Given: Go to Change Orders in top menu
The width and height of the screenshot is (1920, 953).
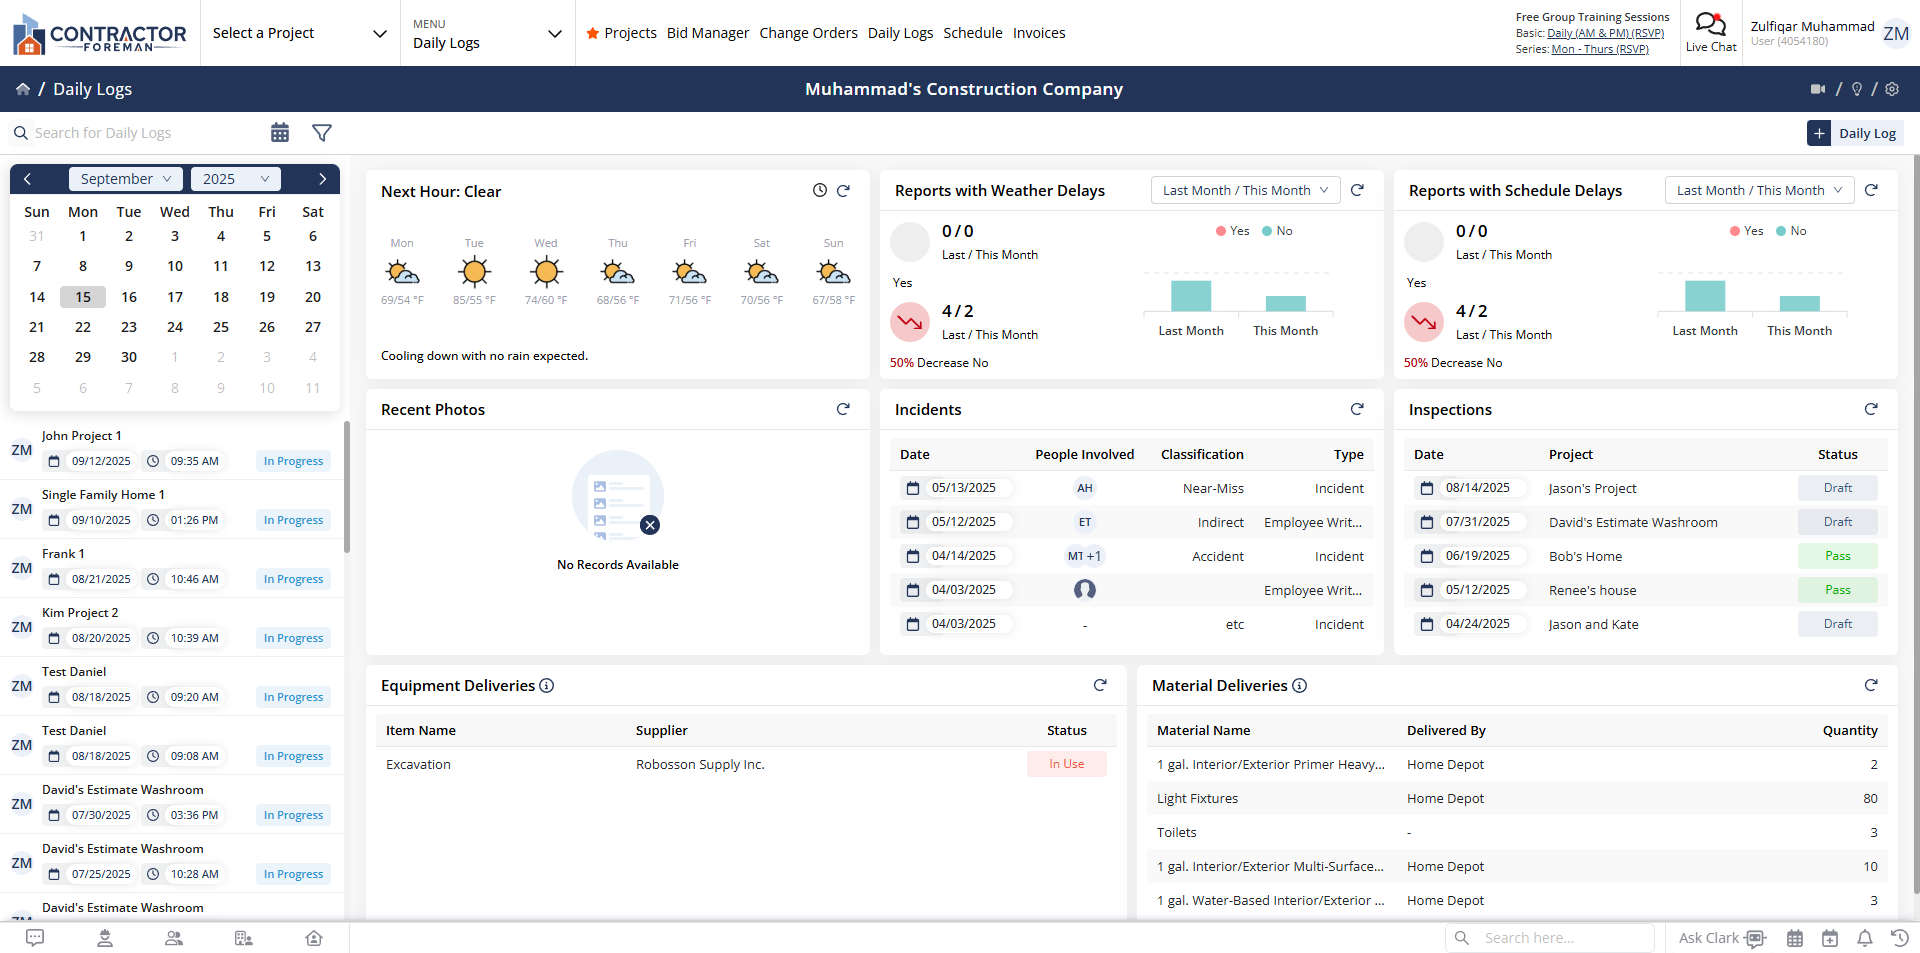Looking at the screenshot, I should (x=808, y=33).
